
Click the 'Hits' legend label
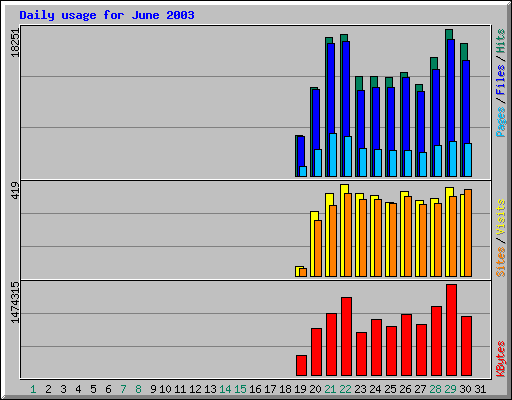point(500,41)
